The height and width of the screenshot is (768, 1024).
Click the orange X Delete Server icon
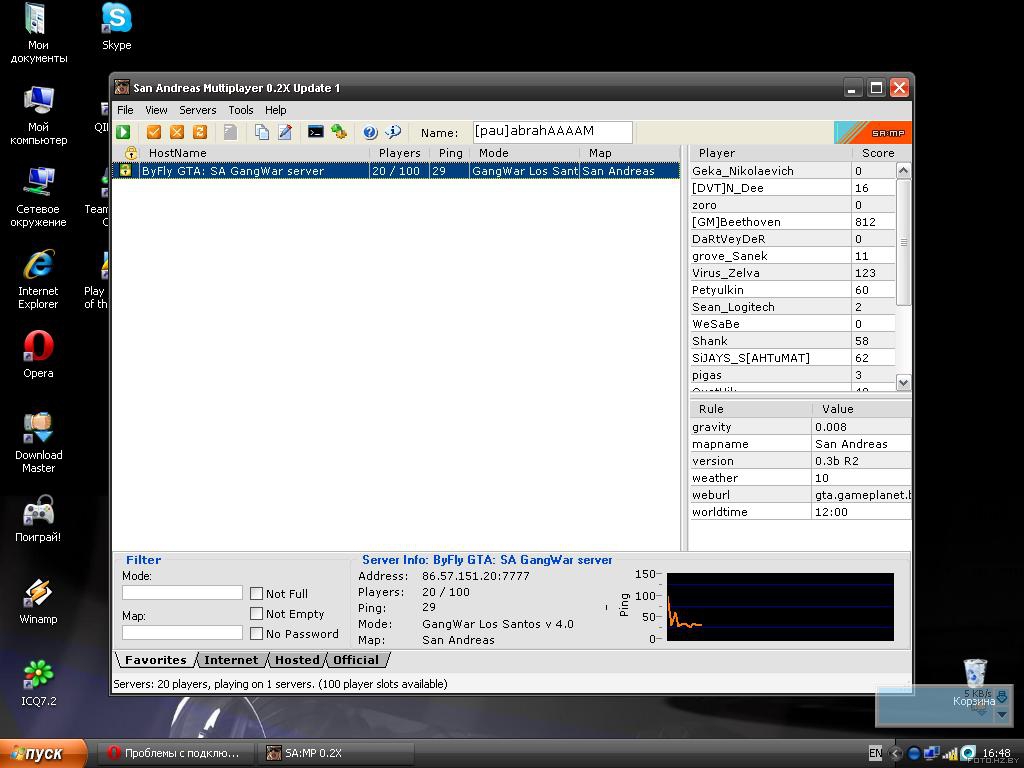[x=176, y=133]
